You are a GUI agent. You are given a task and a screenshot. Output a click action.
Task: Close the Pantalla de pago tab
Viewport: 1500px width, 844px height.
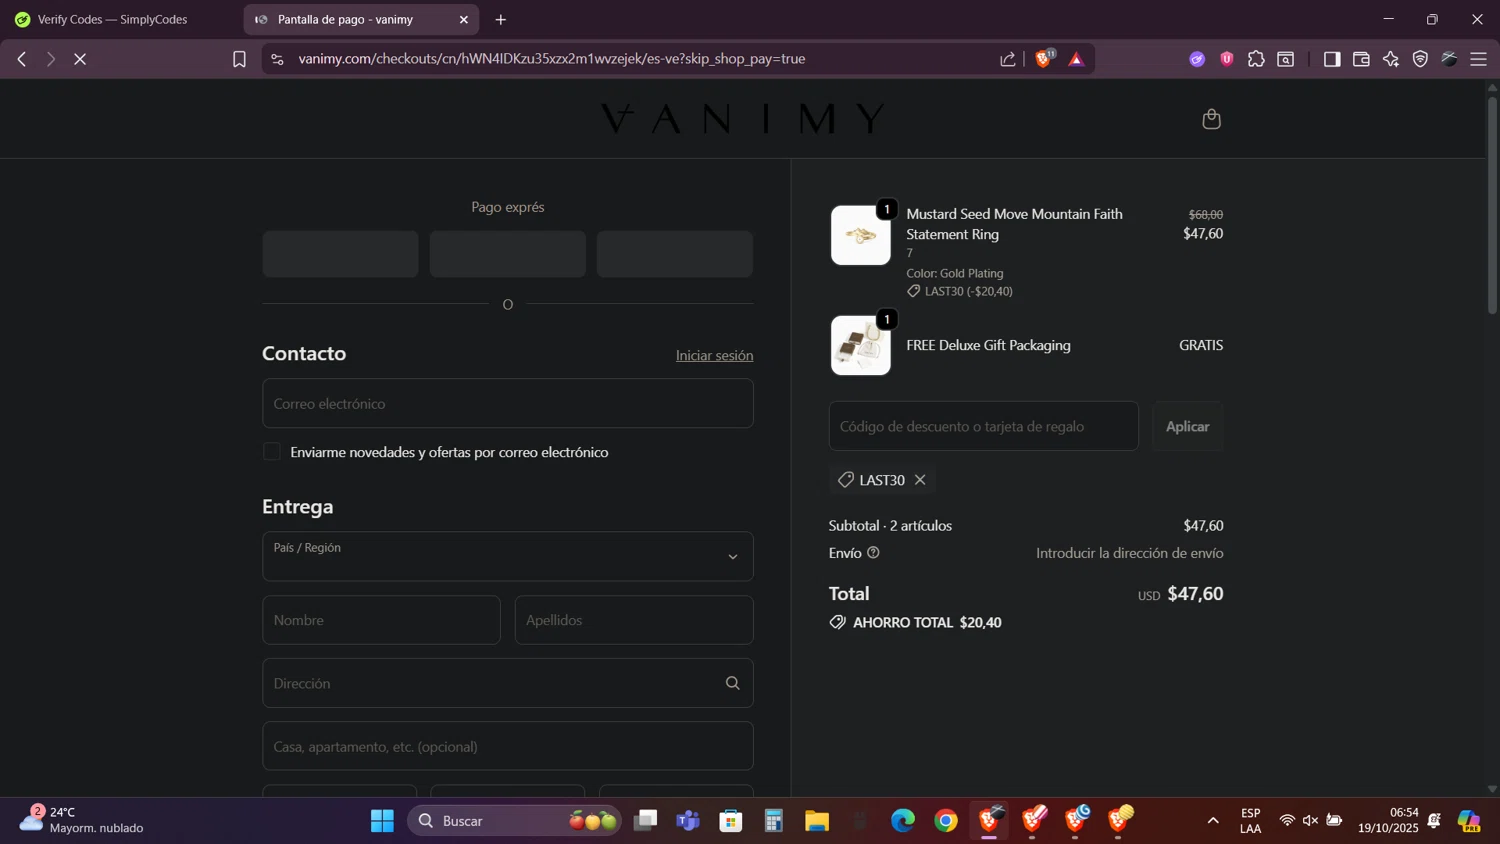464,19
